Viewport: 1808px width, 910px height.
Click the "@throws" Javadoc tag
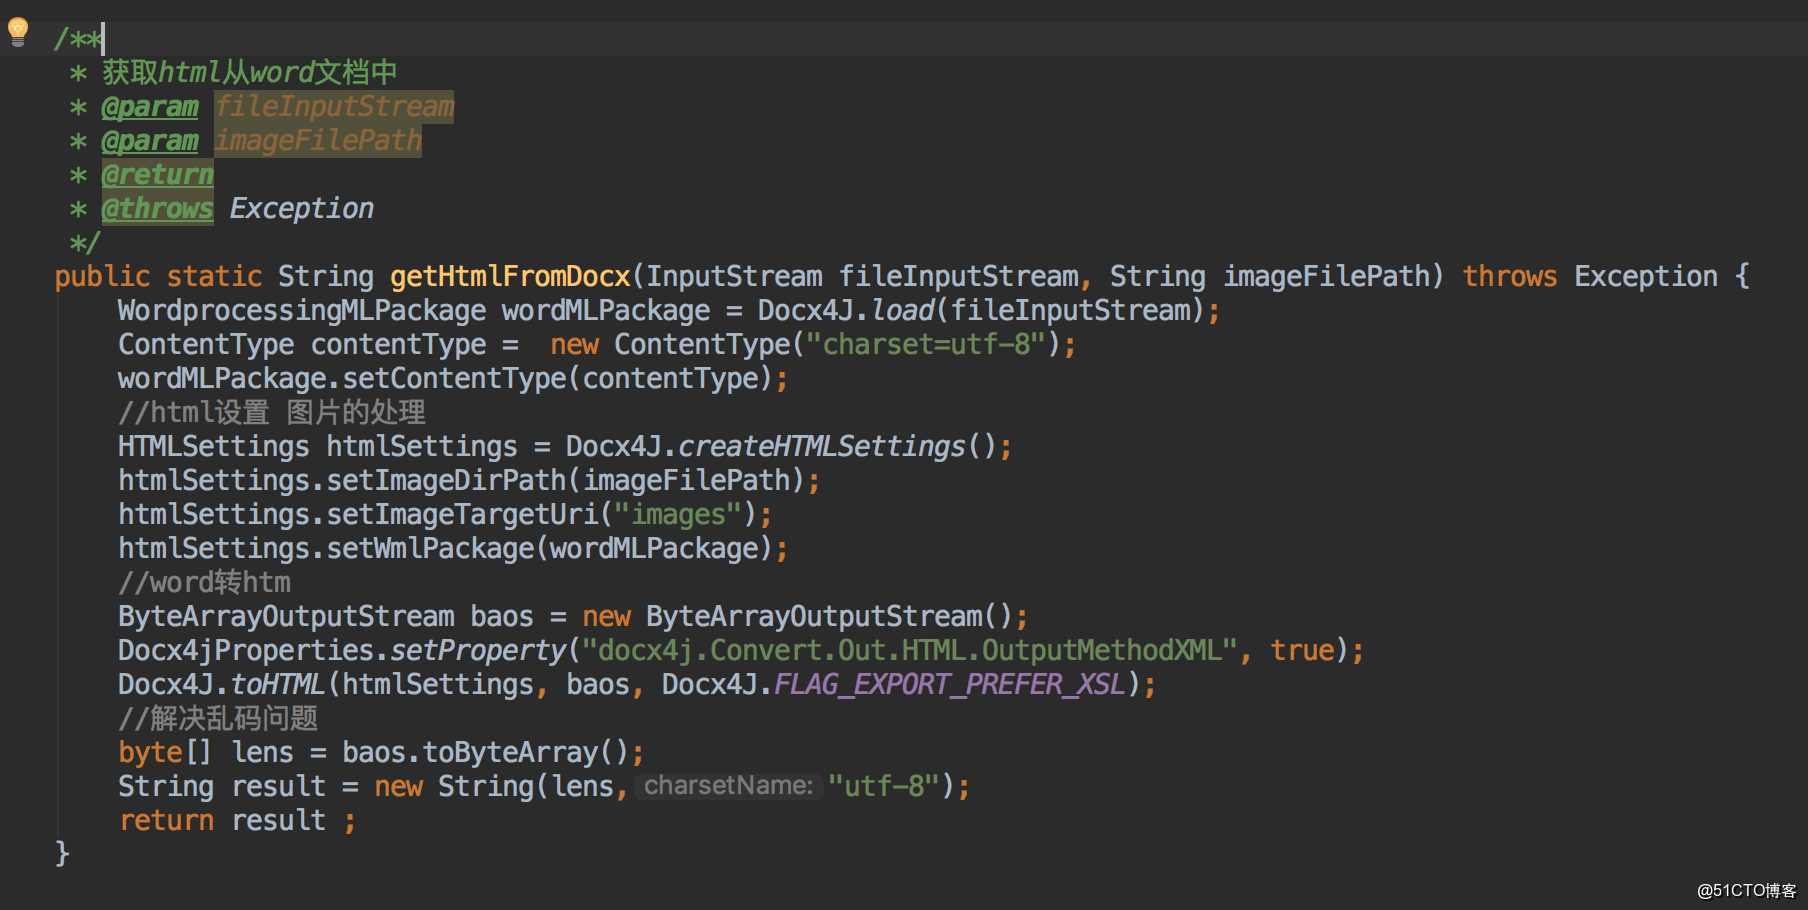tap(158, 208)
